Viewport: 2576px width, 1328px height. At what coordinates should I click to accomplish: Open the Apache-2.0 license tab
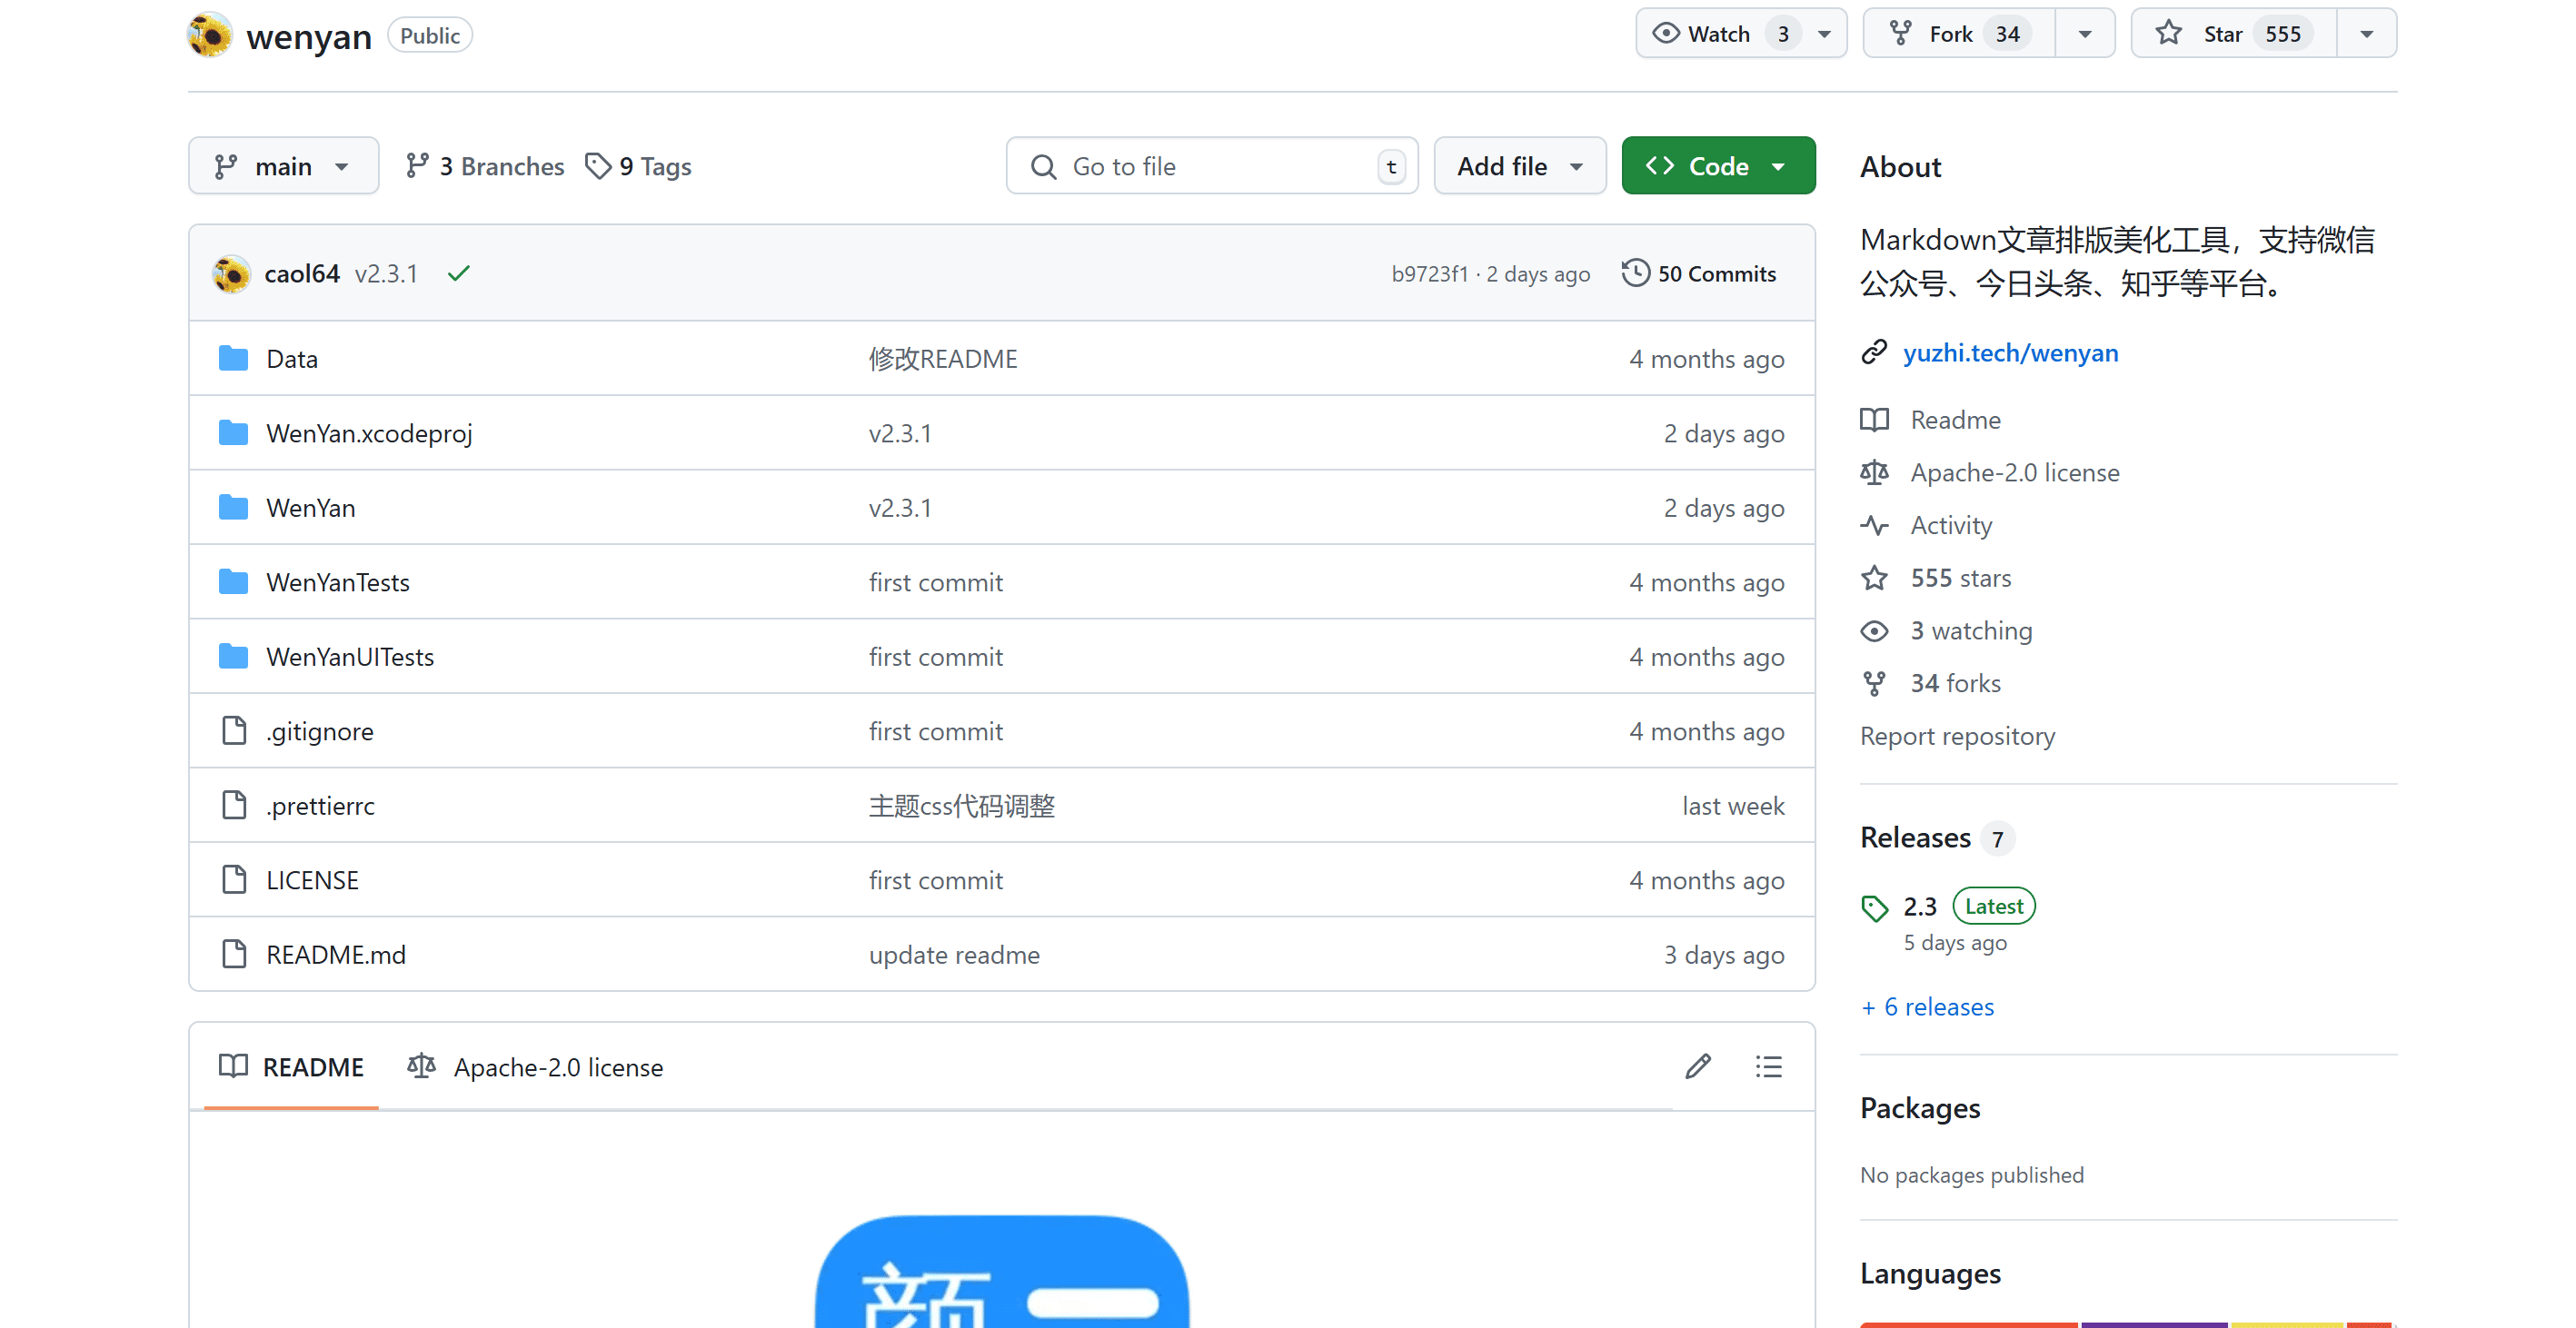[536, 1066]
